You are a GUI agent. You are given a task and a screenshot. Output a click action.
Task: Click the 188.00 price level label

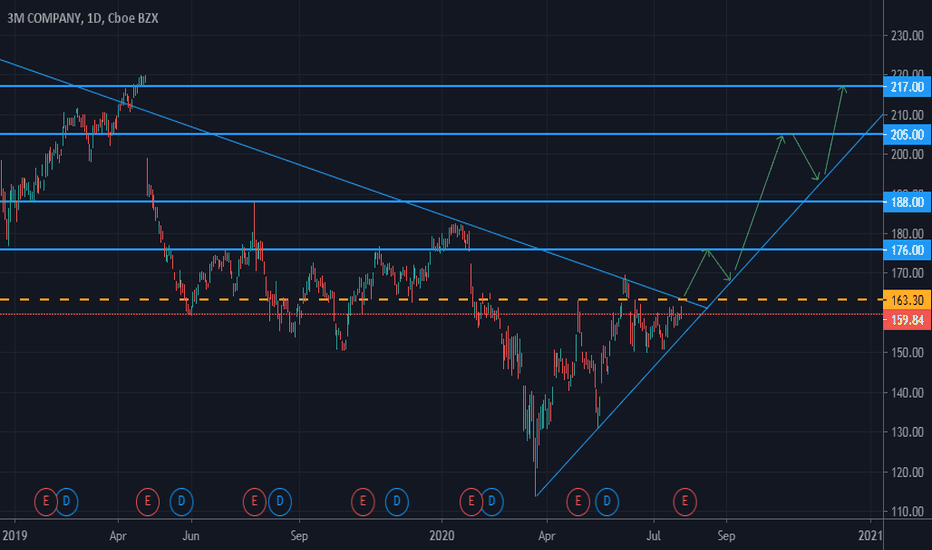pos(907,202)
